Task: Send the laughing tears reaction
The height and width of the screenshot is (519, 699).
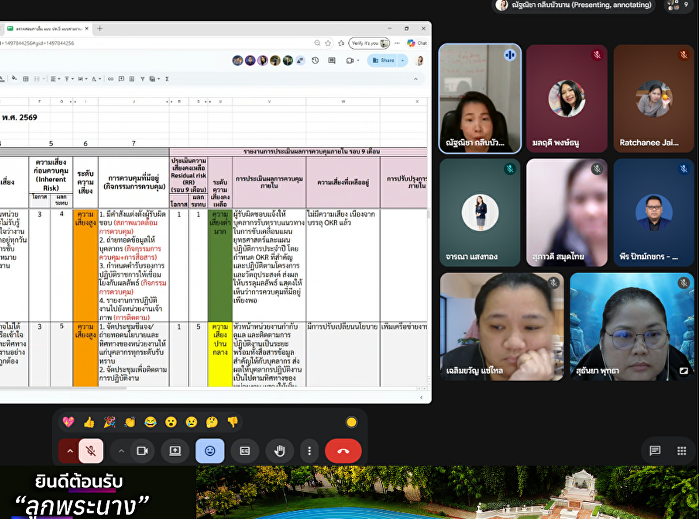Action: tap(150, 422)
